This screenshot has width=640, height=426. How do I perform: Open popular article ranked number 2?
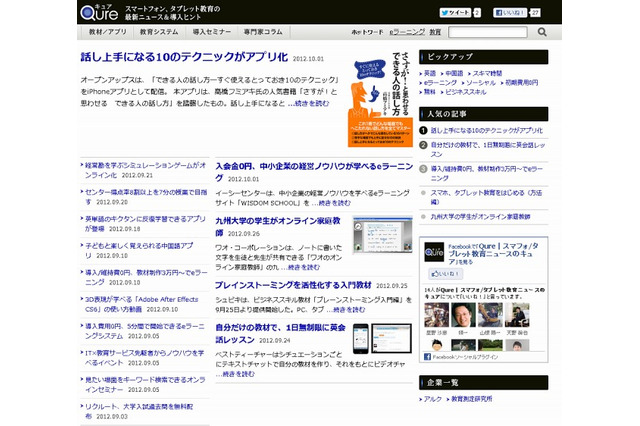(488, 149)
